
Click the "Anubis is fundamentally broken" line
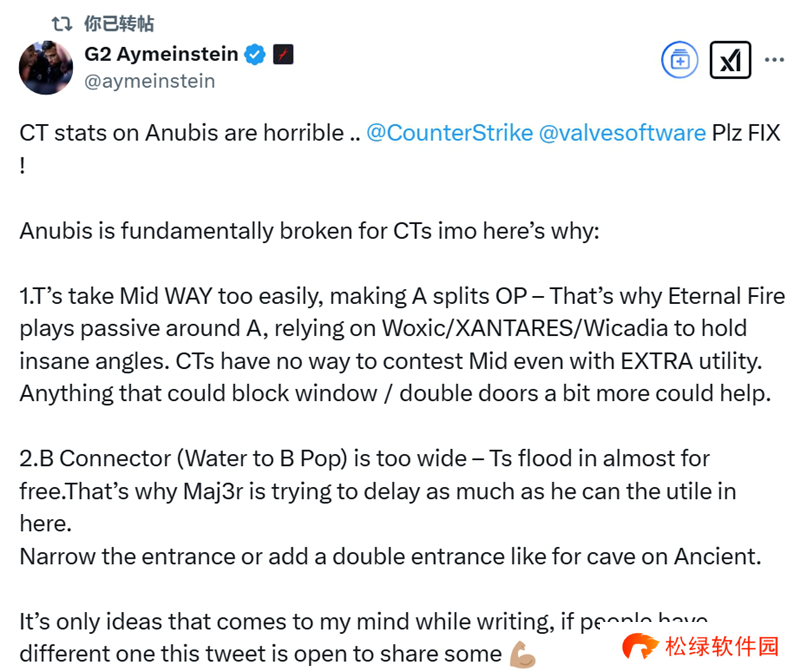tap(310, 231)
